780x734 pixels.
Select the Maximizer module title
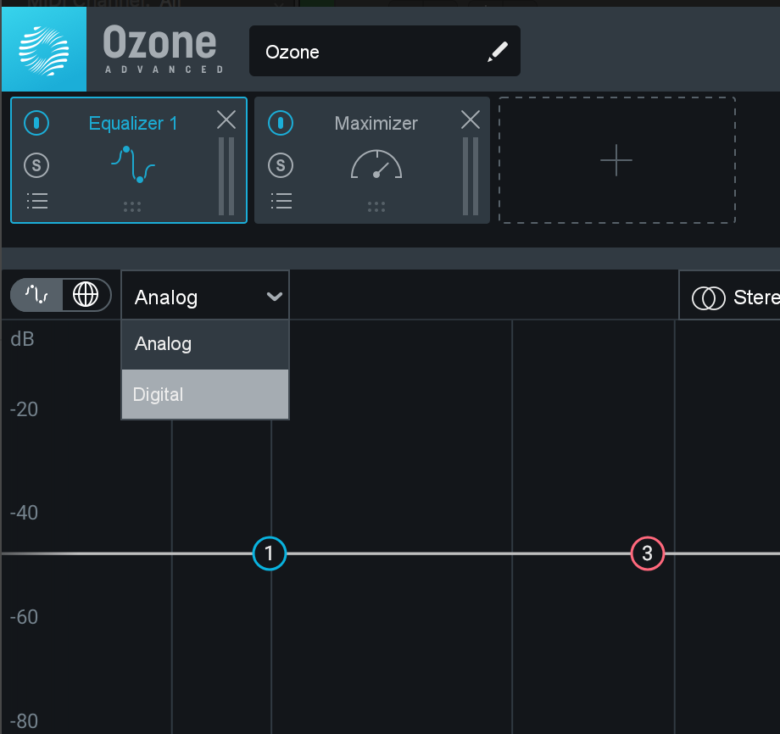(376, 123)
